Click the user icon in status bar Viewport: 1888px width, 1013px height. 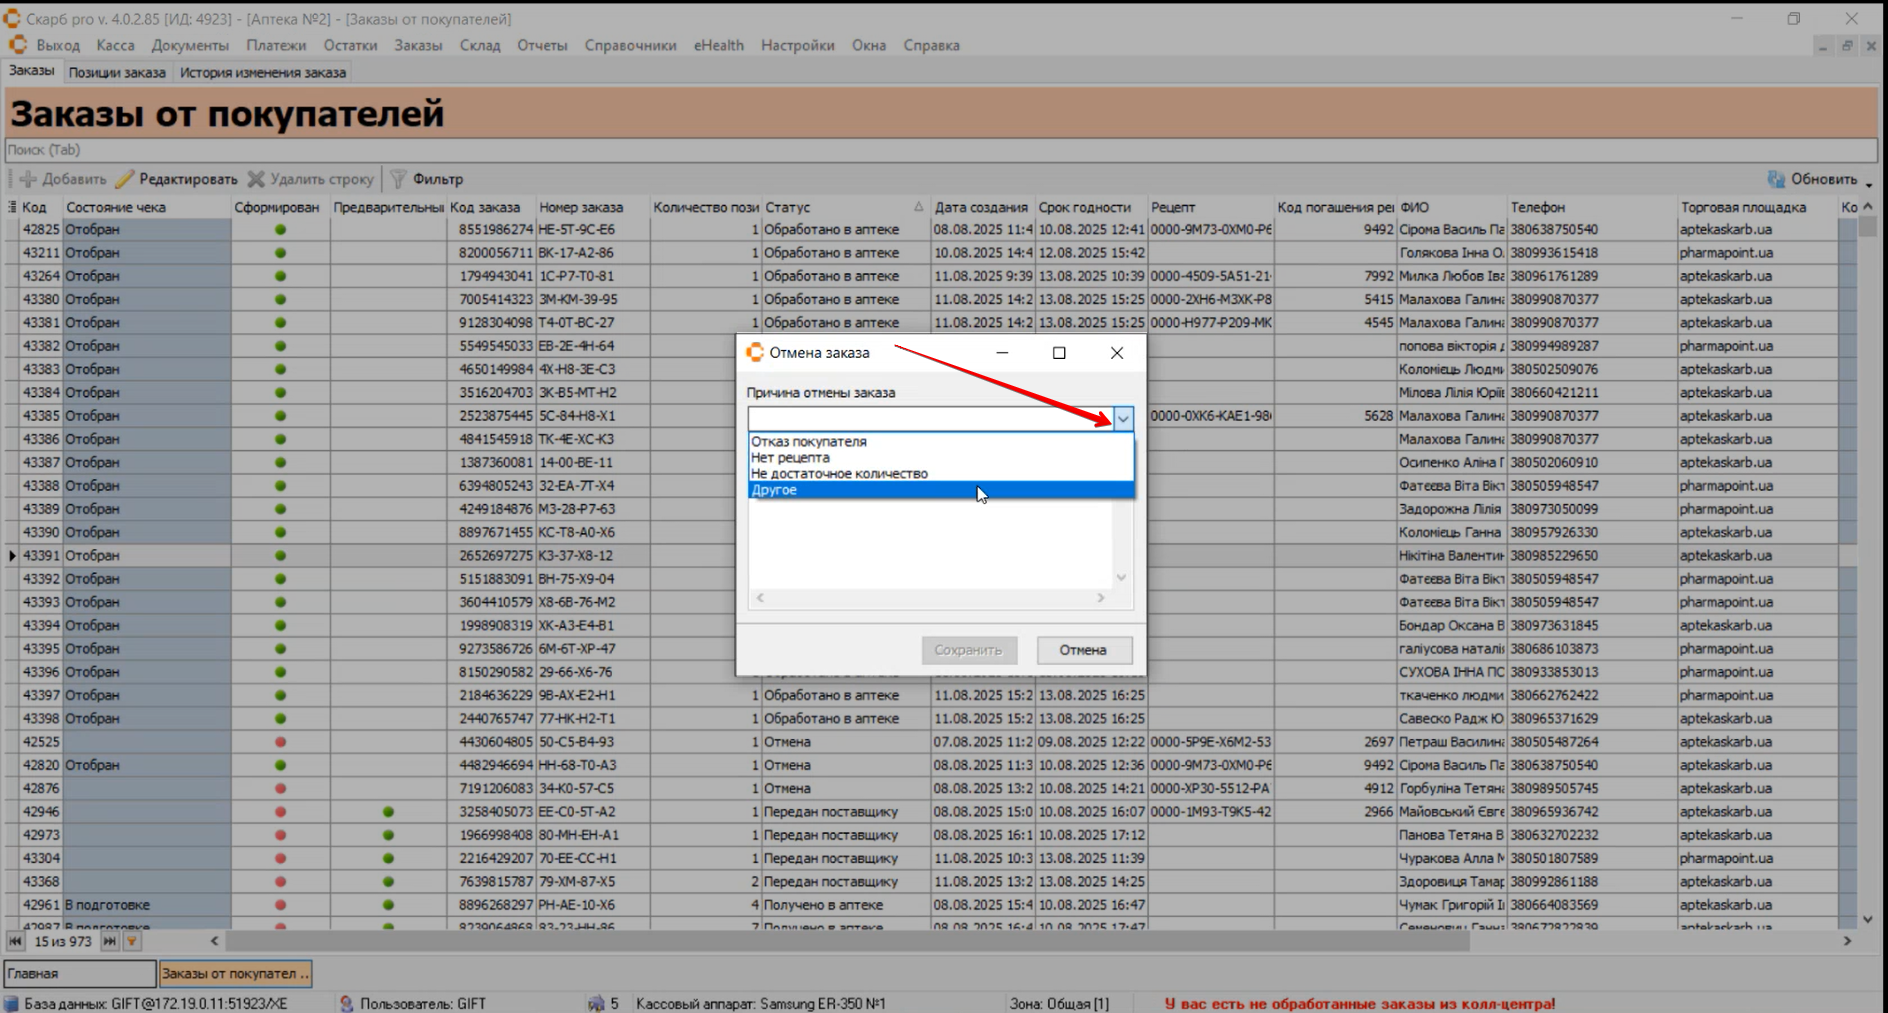(x=346, y=1003)
